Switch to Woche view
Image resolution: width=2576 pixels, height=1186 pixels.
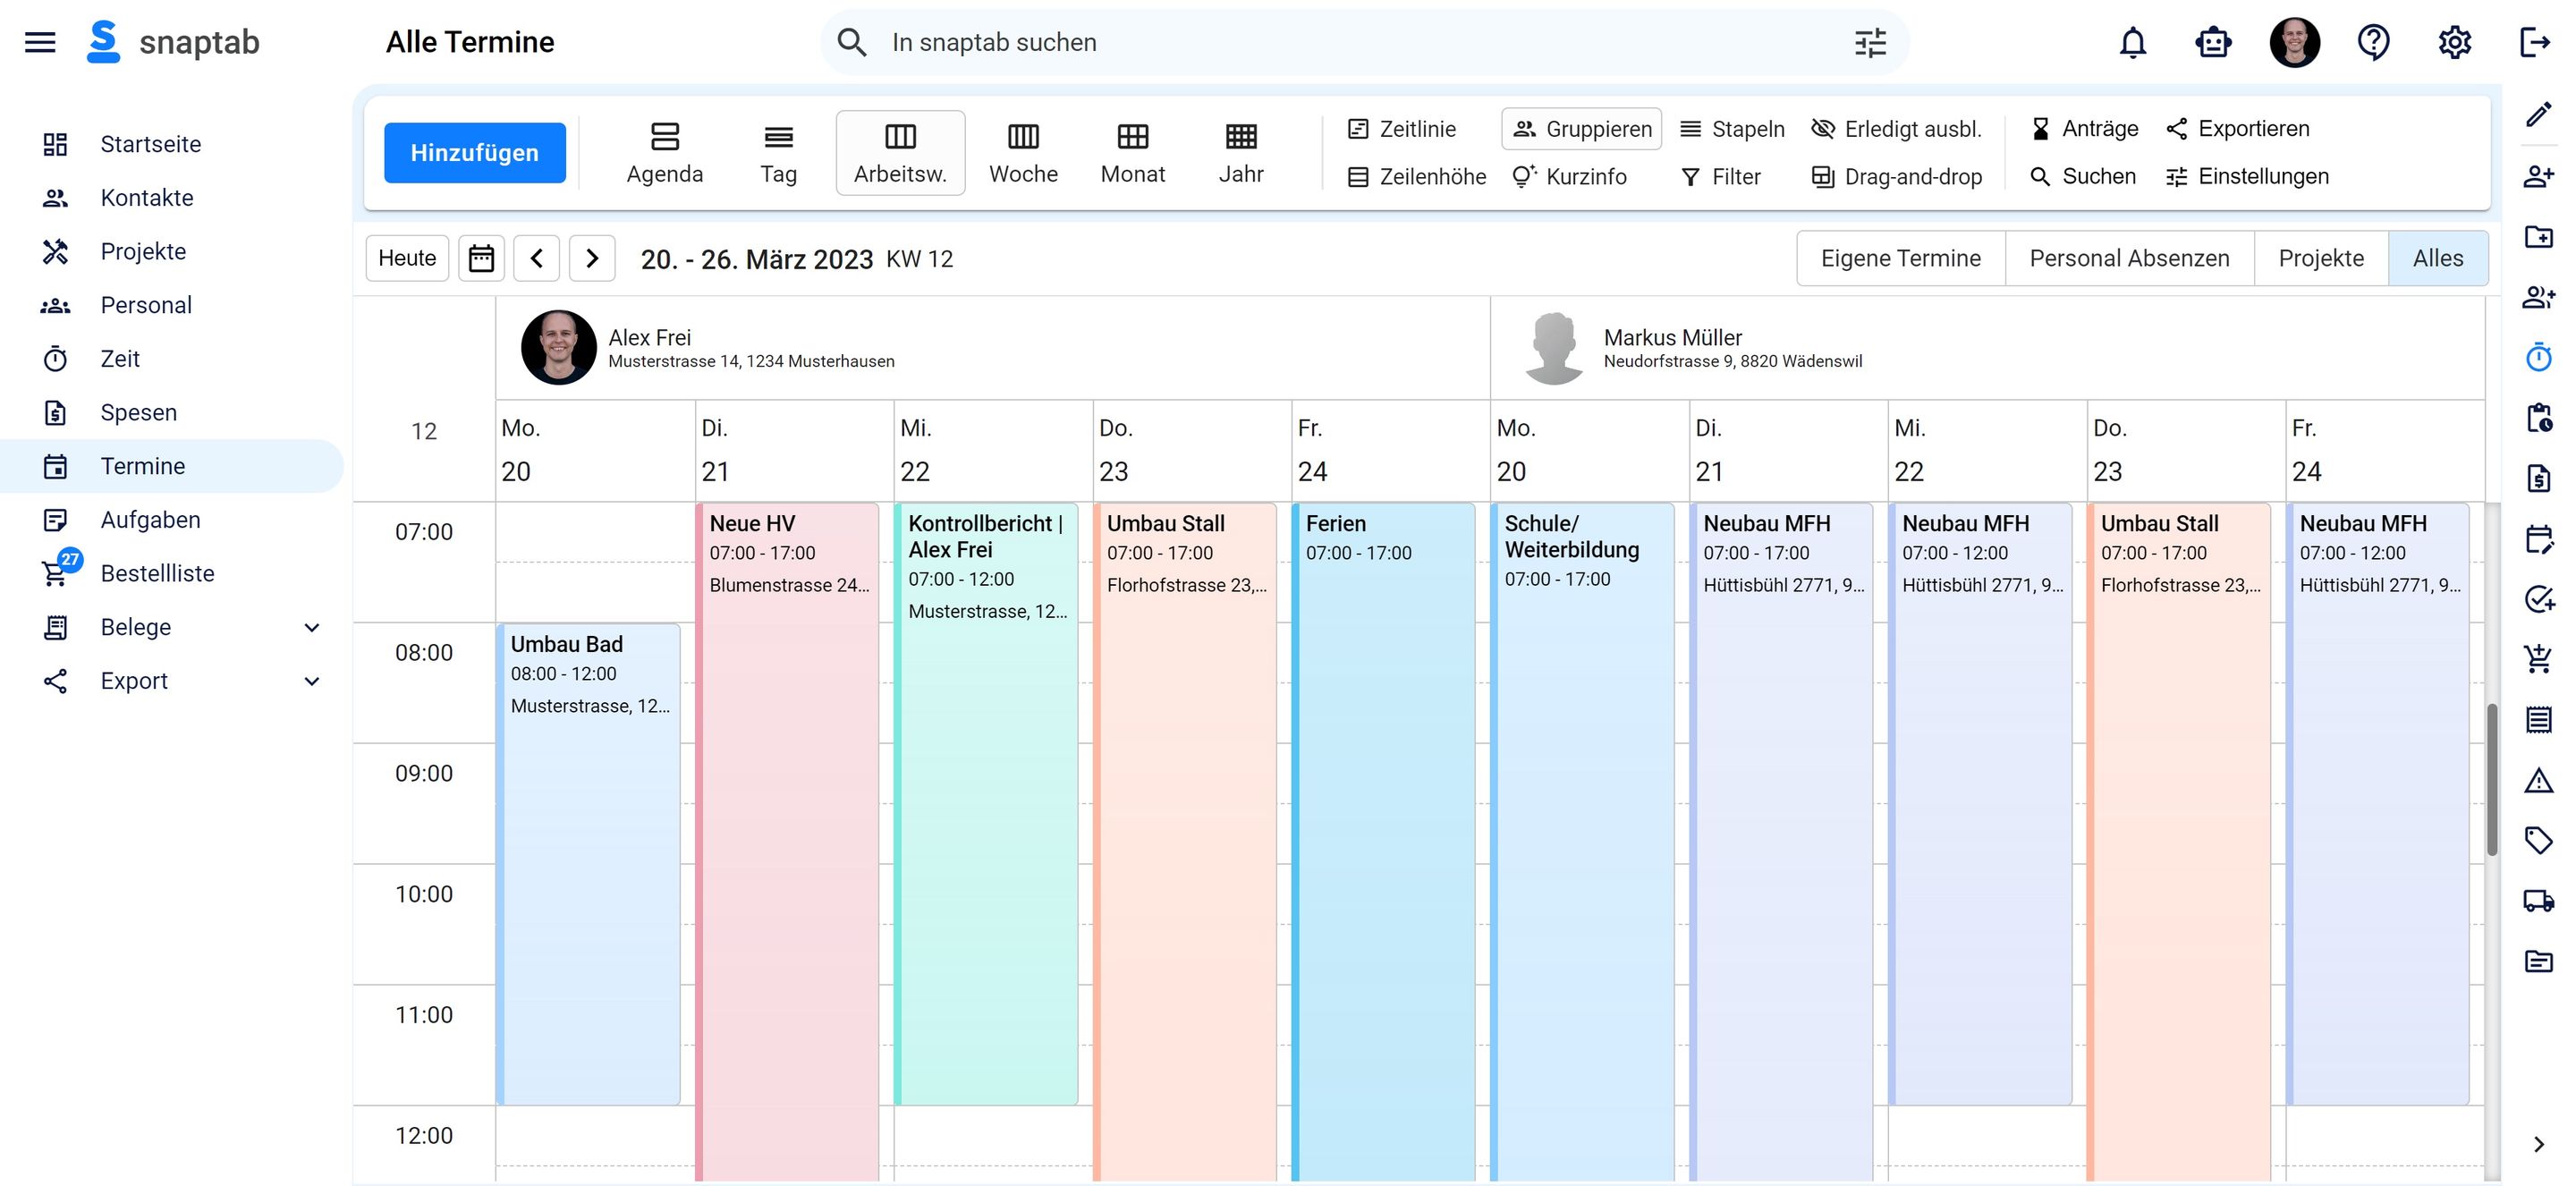(1023, 153)
